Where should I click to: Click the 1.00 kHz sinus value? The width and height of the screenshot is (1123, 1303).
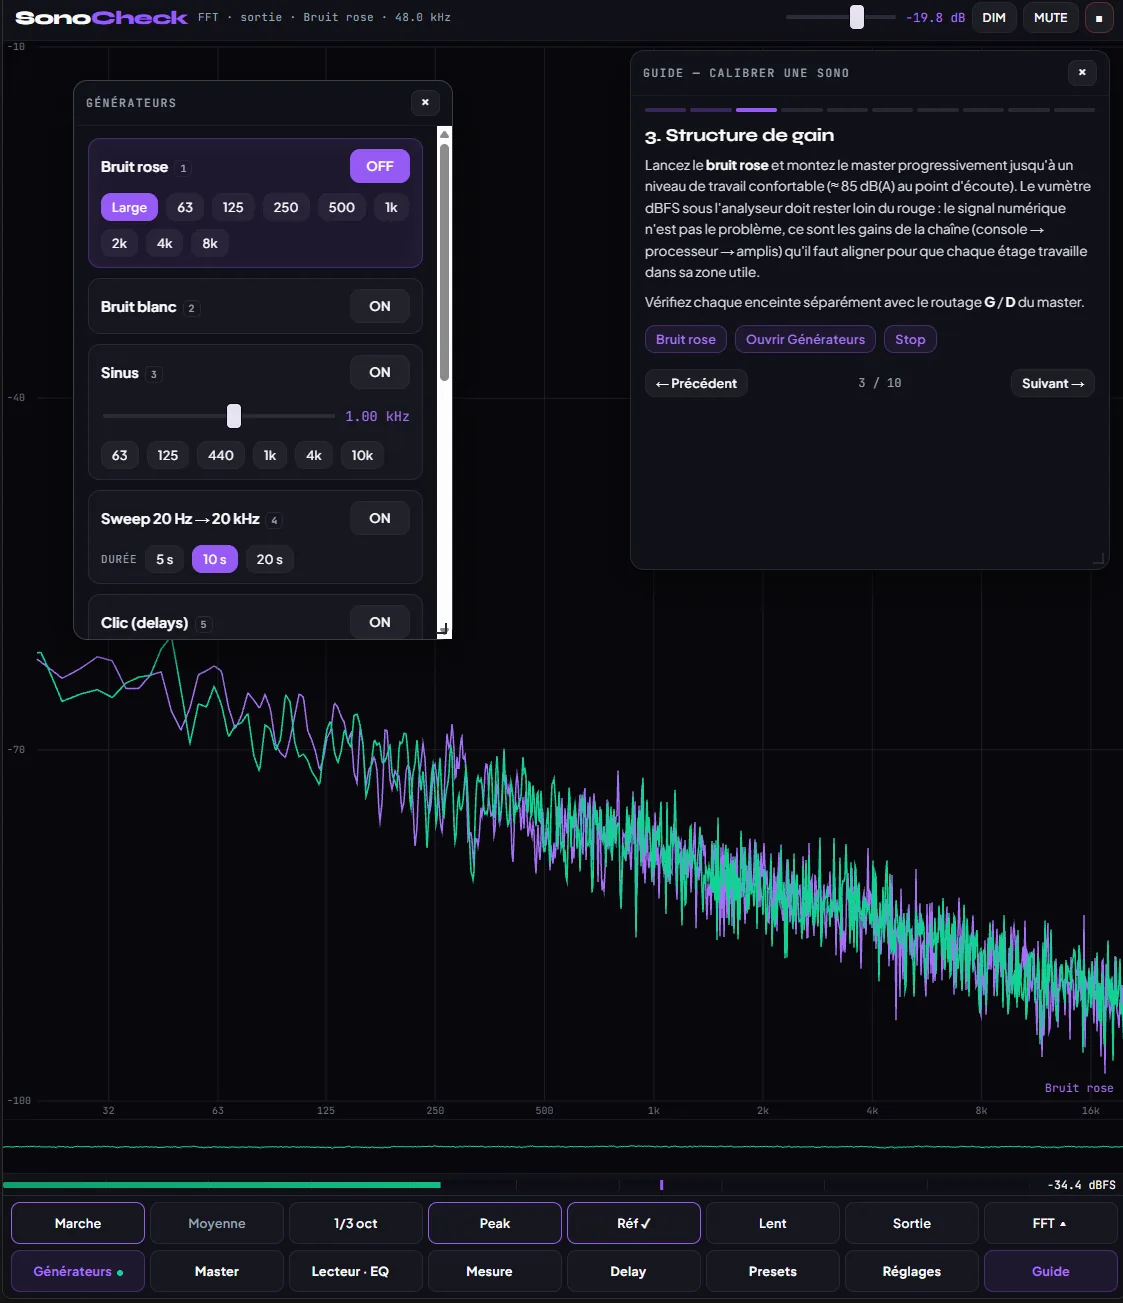pyautogui.click(x=377, y=416)
